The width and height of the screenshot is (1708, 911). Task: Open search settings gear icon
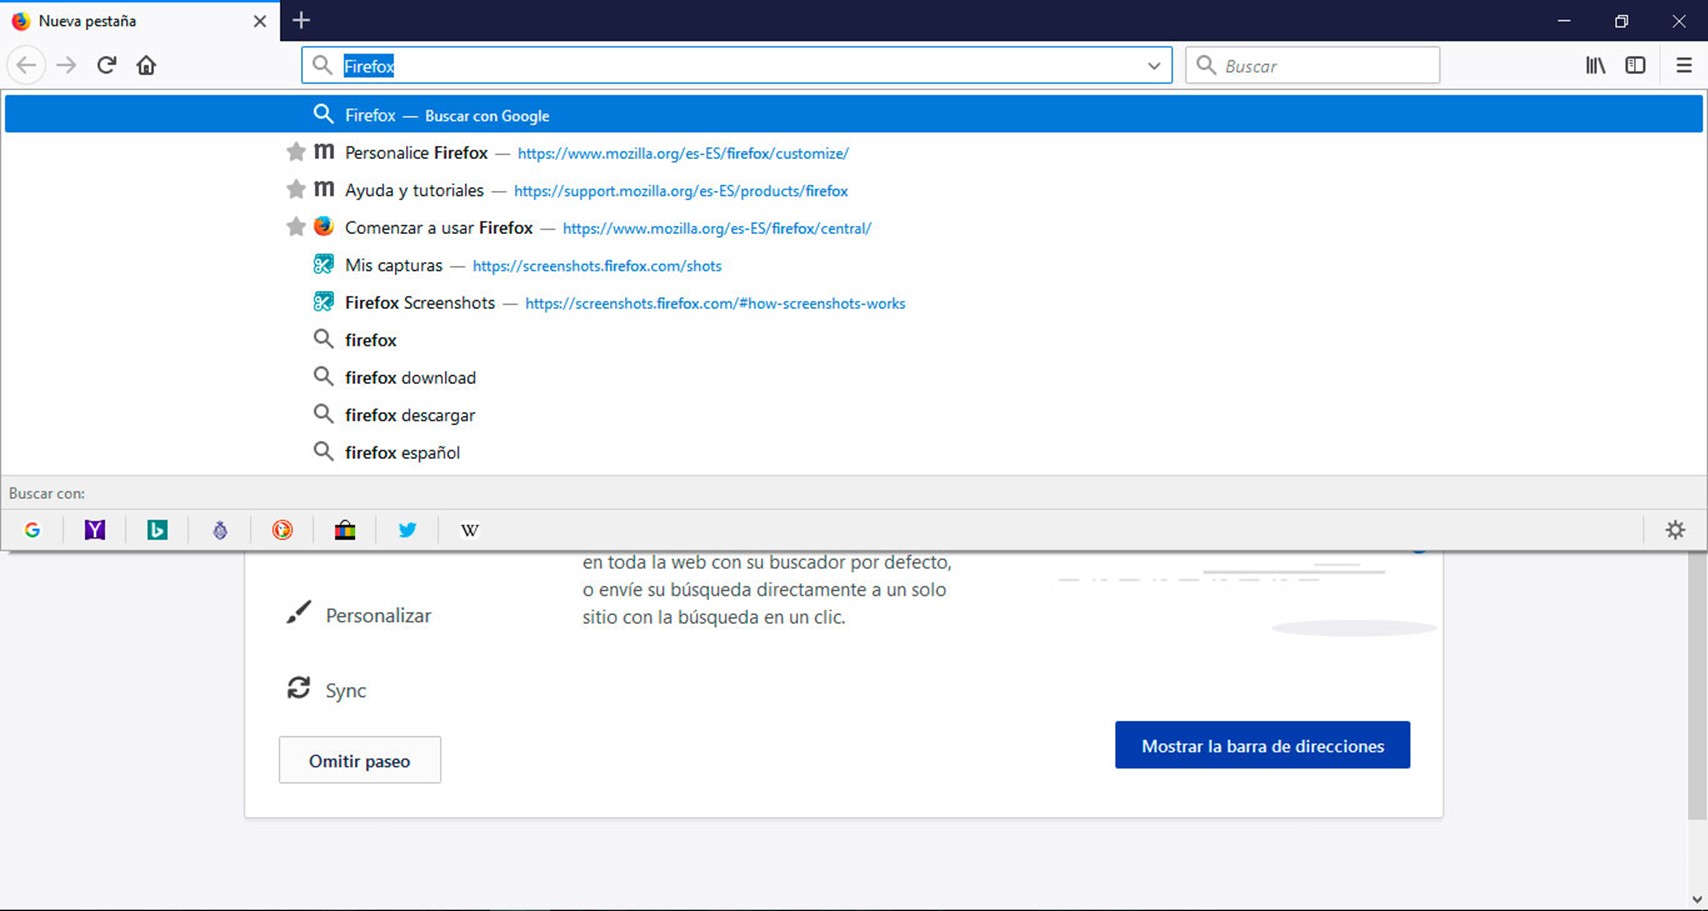1675,530
